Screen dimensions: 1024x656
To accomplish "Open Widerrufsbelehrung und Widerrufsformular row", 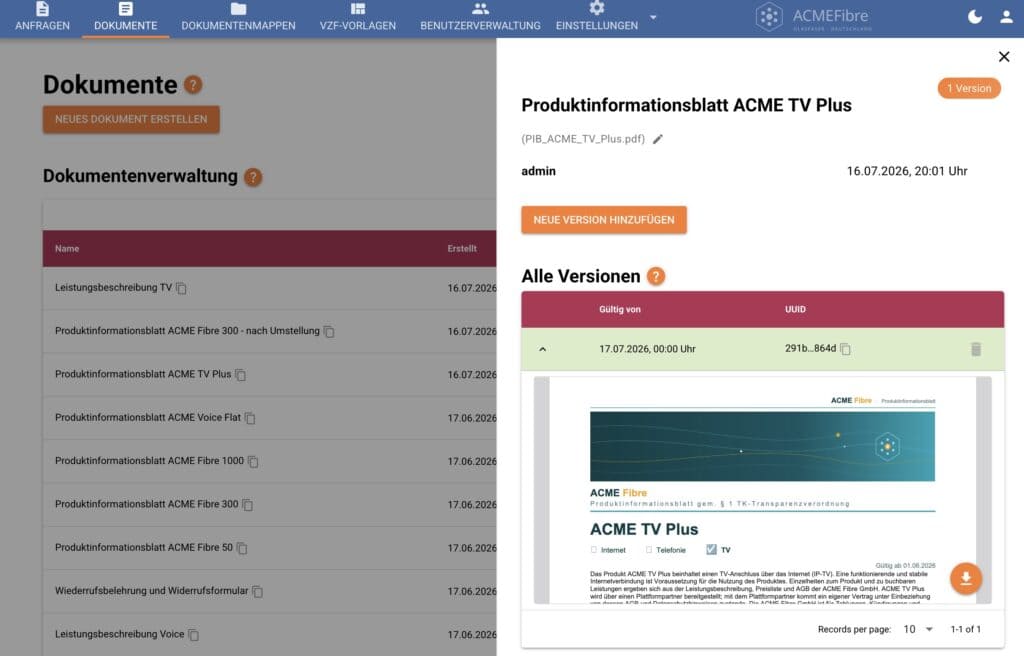I will coord(269,591).
